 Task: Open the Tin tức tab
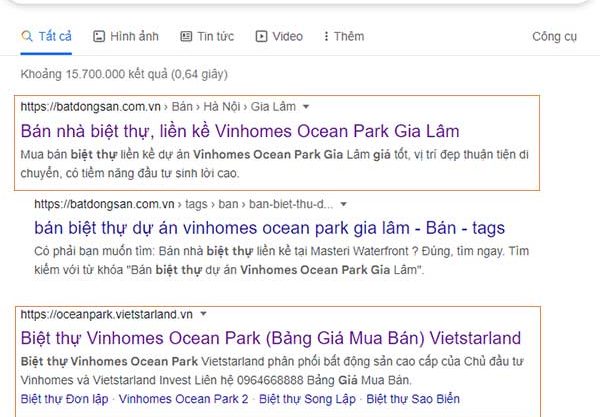point(207,36)
